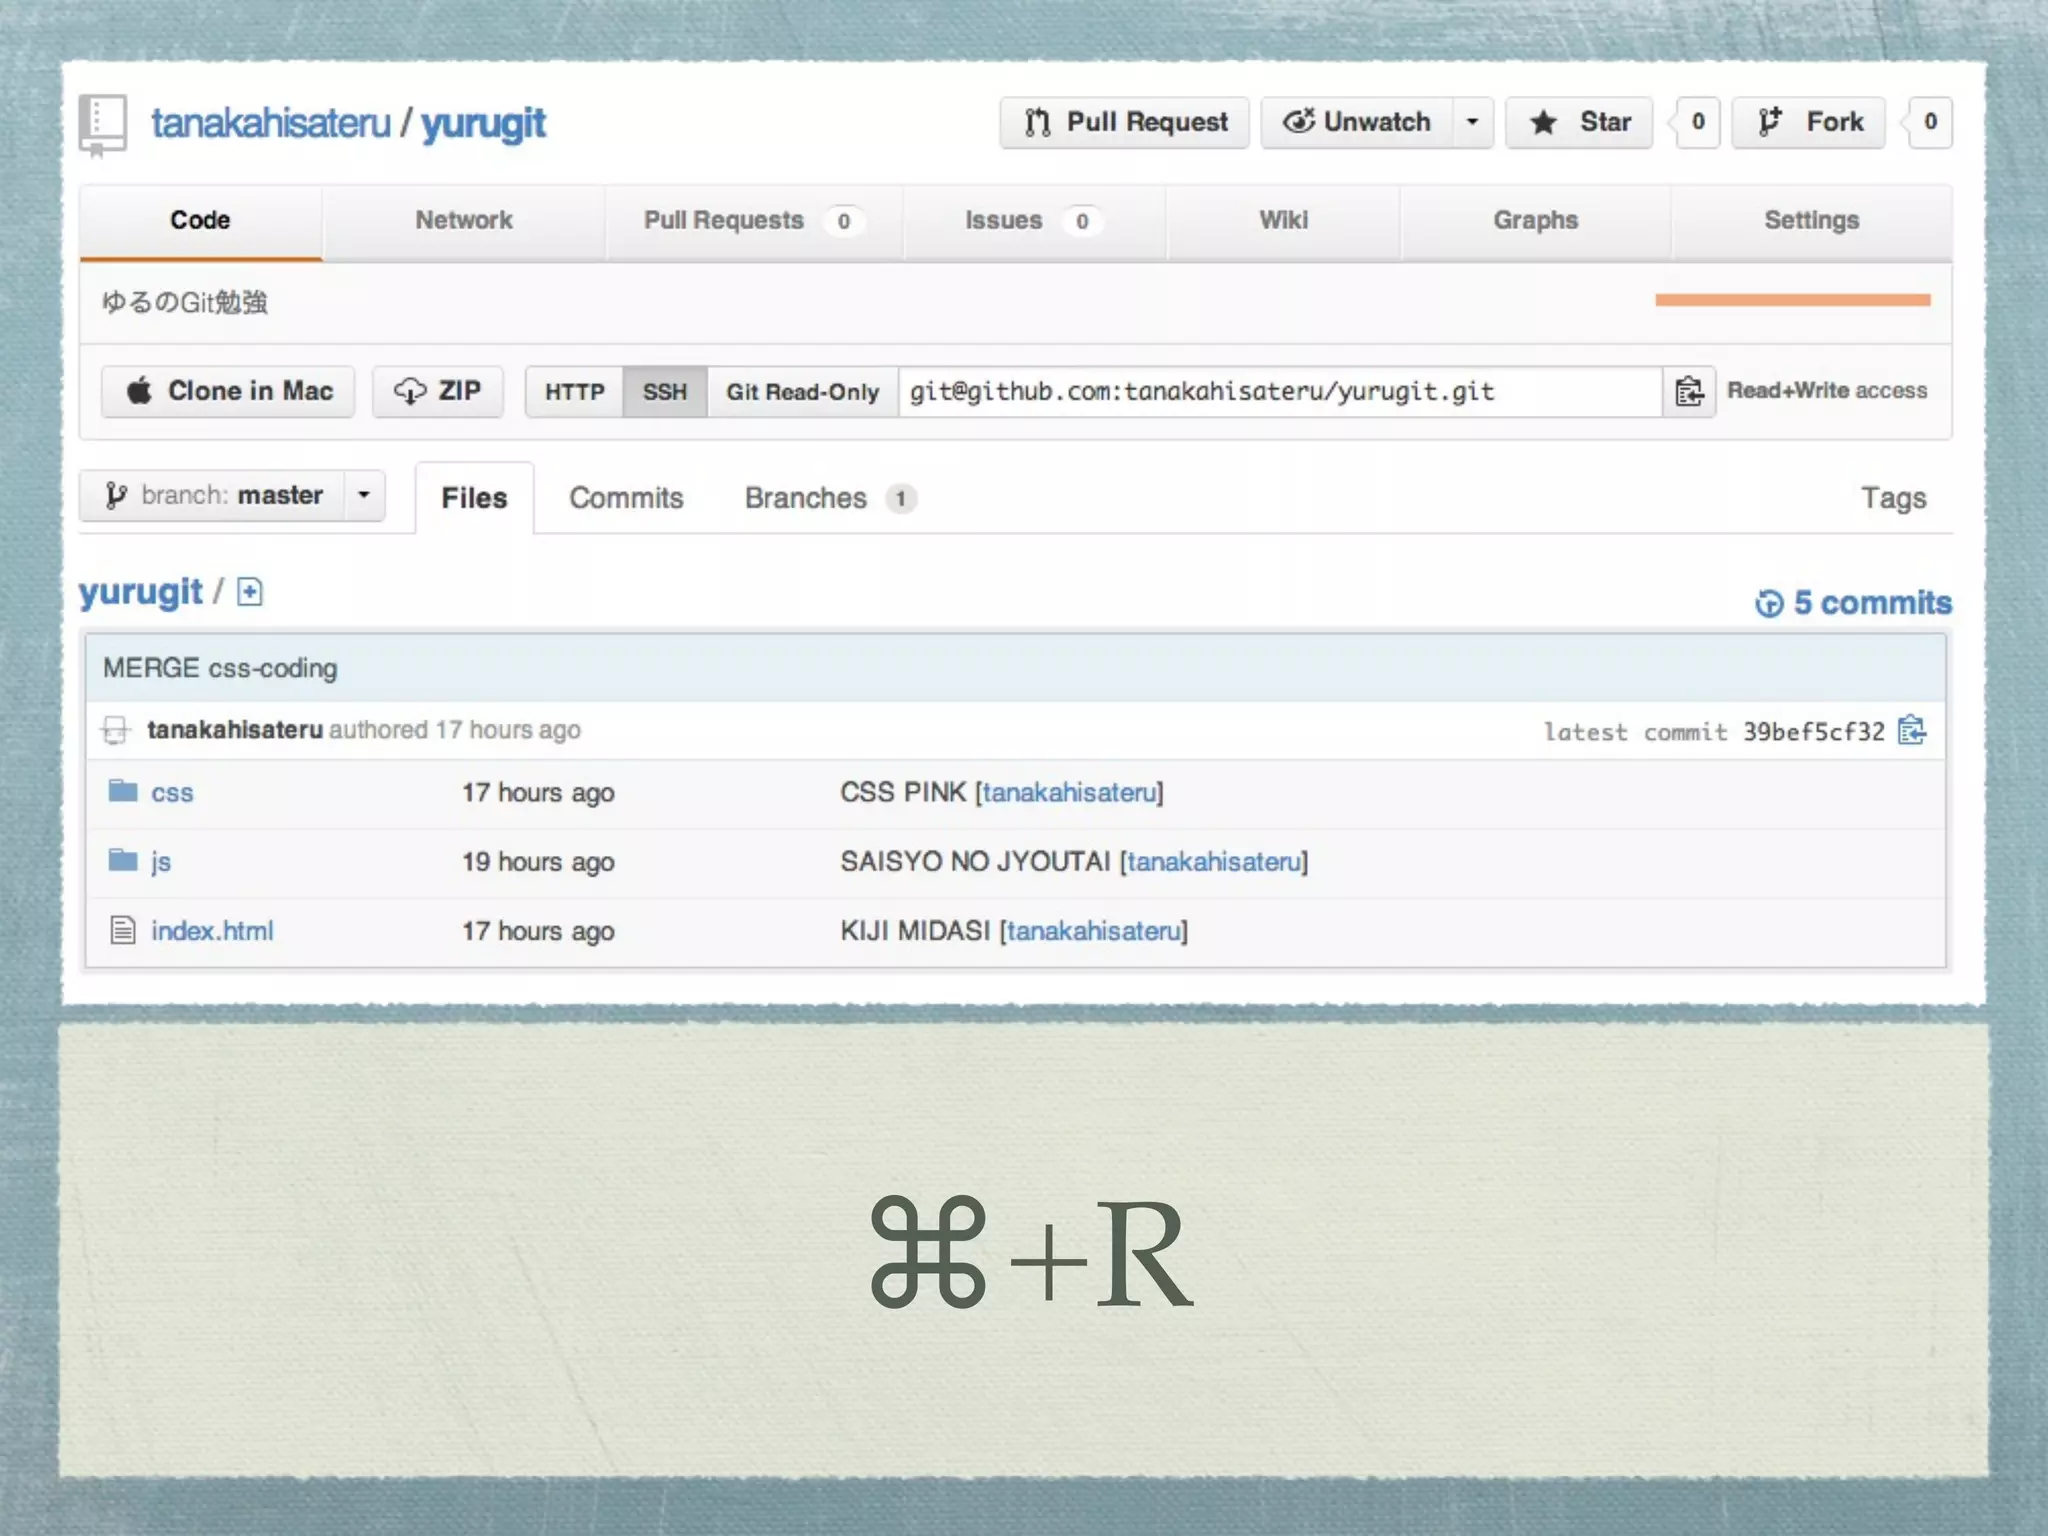Click the index.html file icon
This screenshot has width=2048, height=1536.
coord(123,930)
